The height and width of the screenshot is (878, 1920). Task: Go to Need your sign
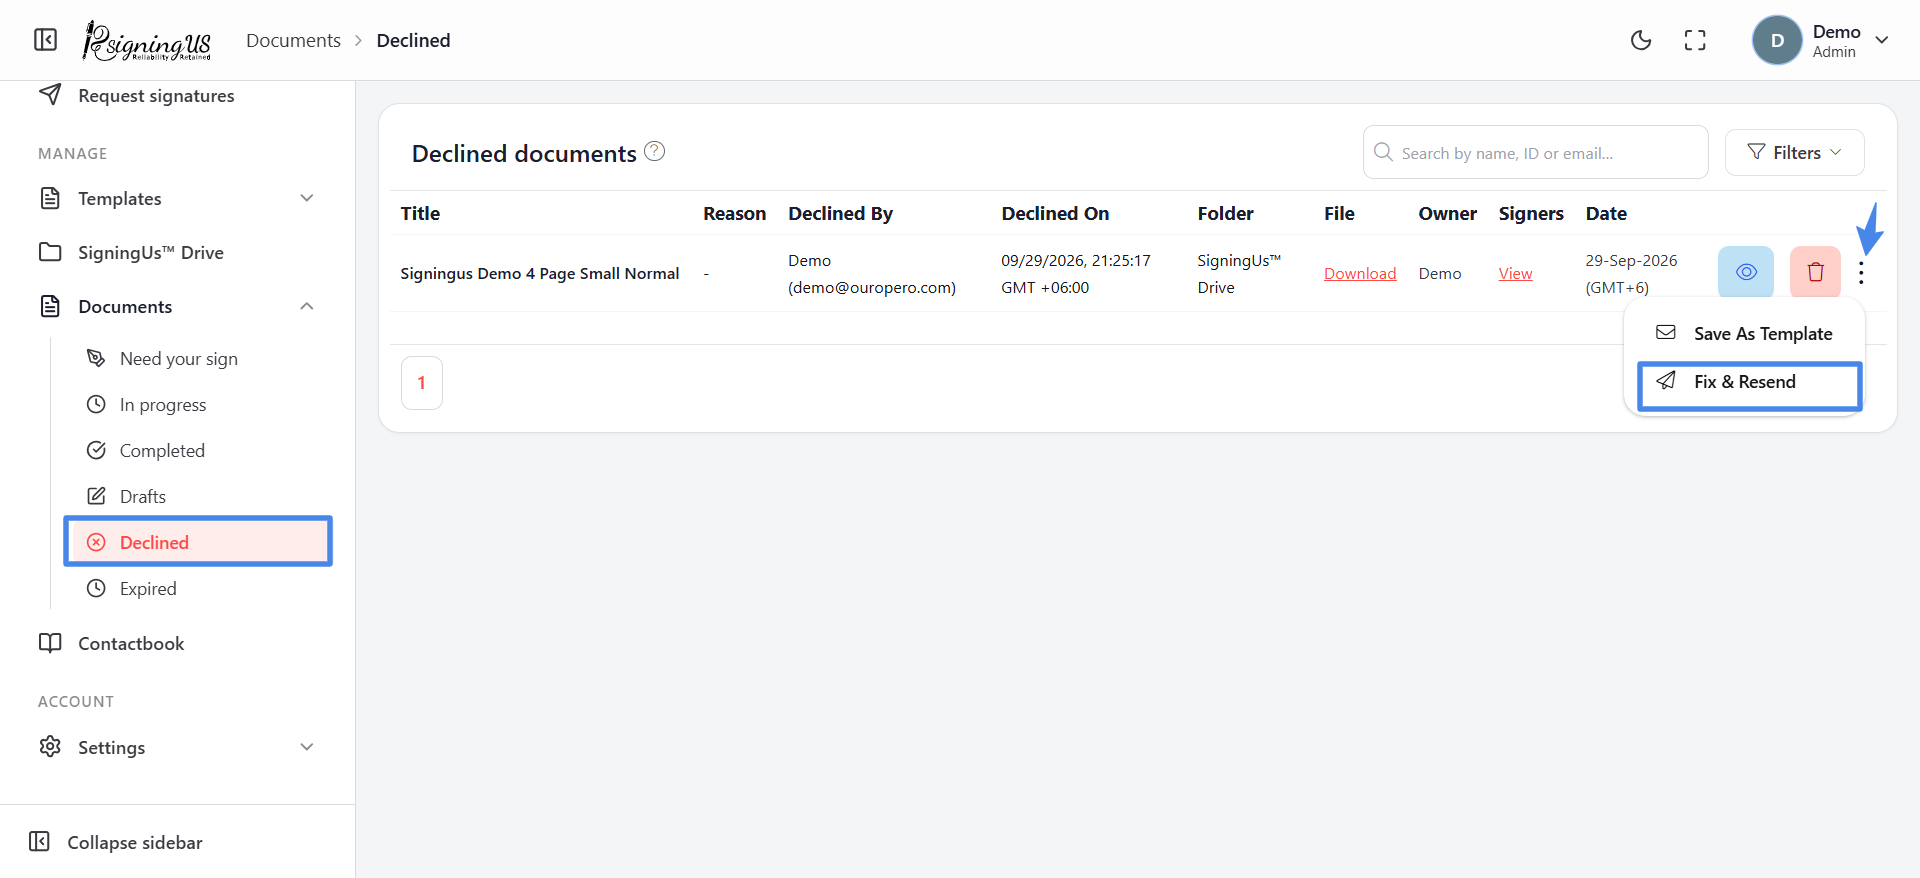click(x=179, y=359)
